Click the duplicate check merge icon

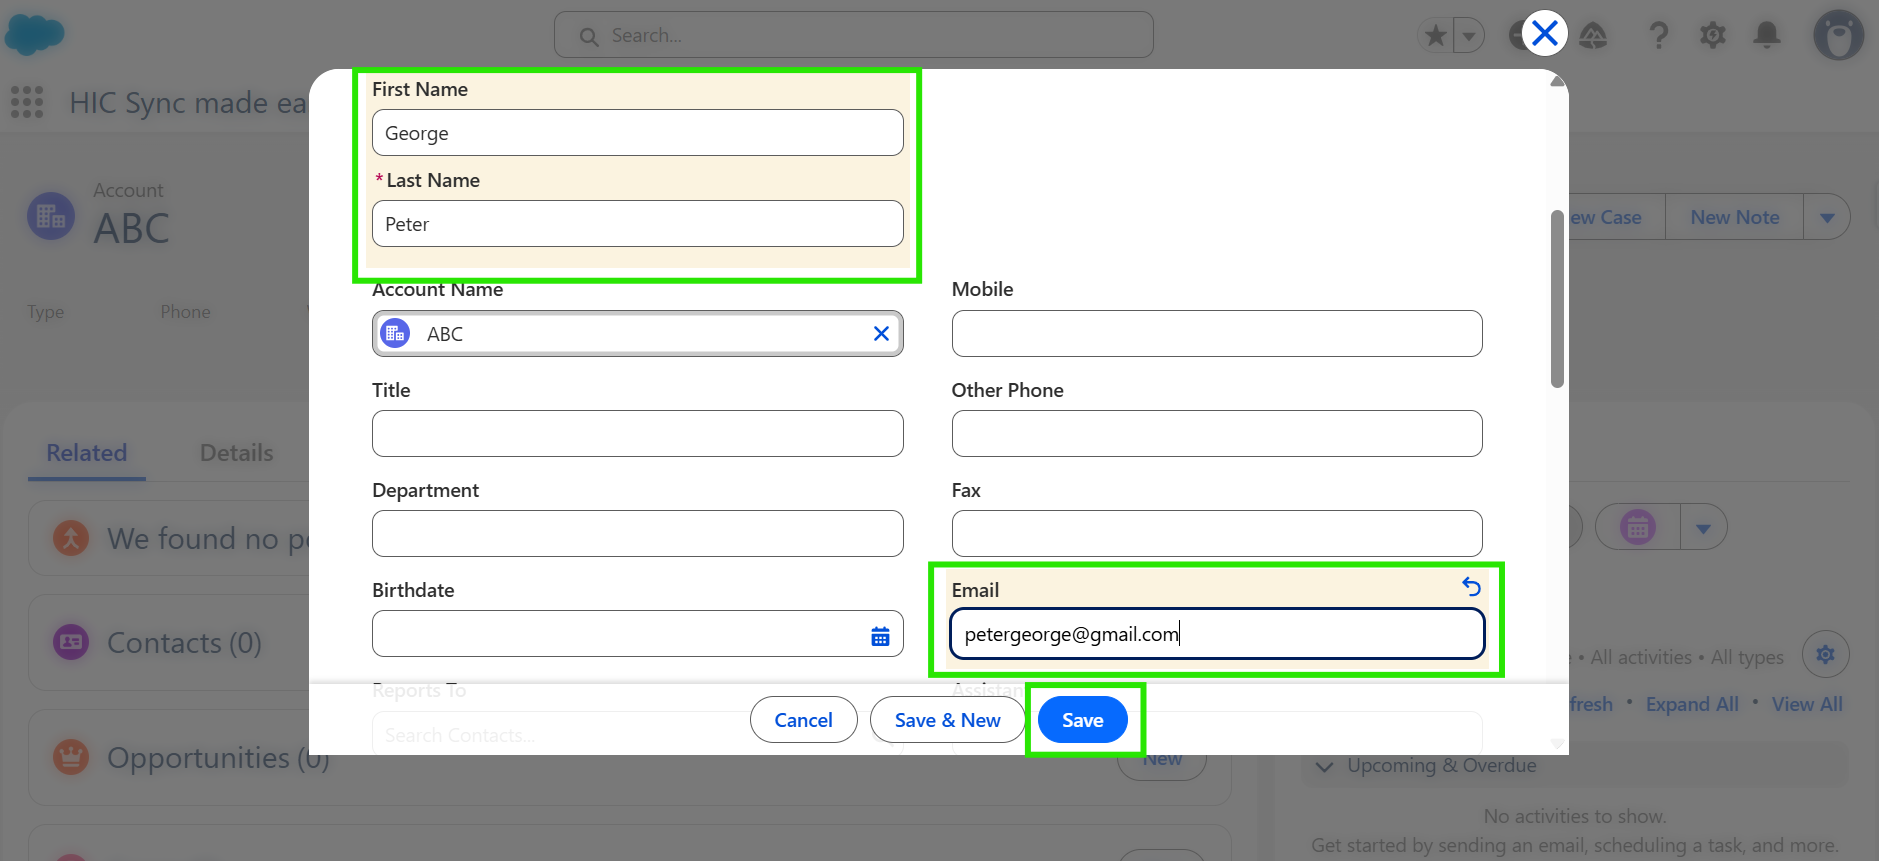[x=71, y=538]
